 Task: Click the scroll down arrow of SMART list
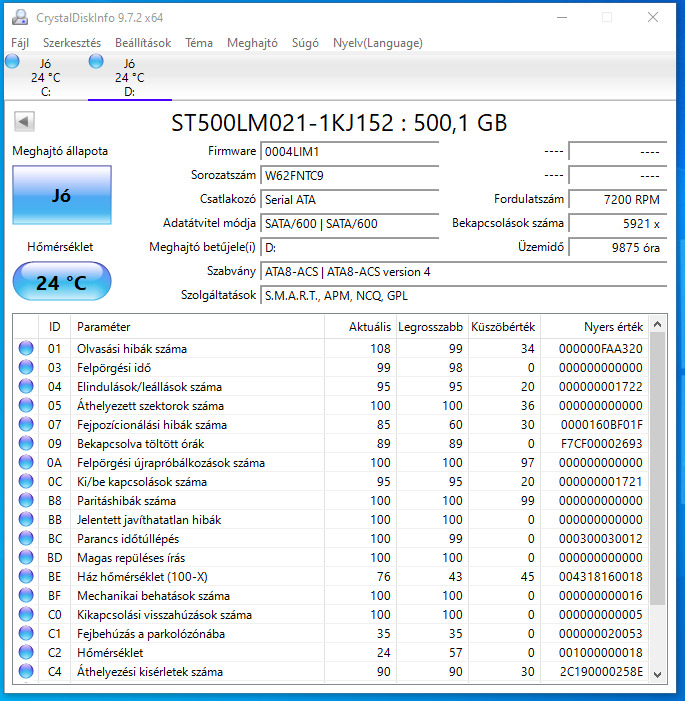coord(657,675)
